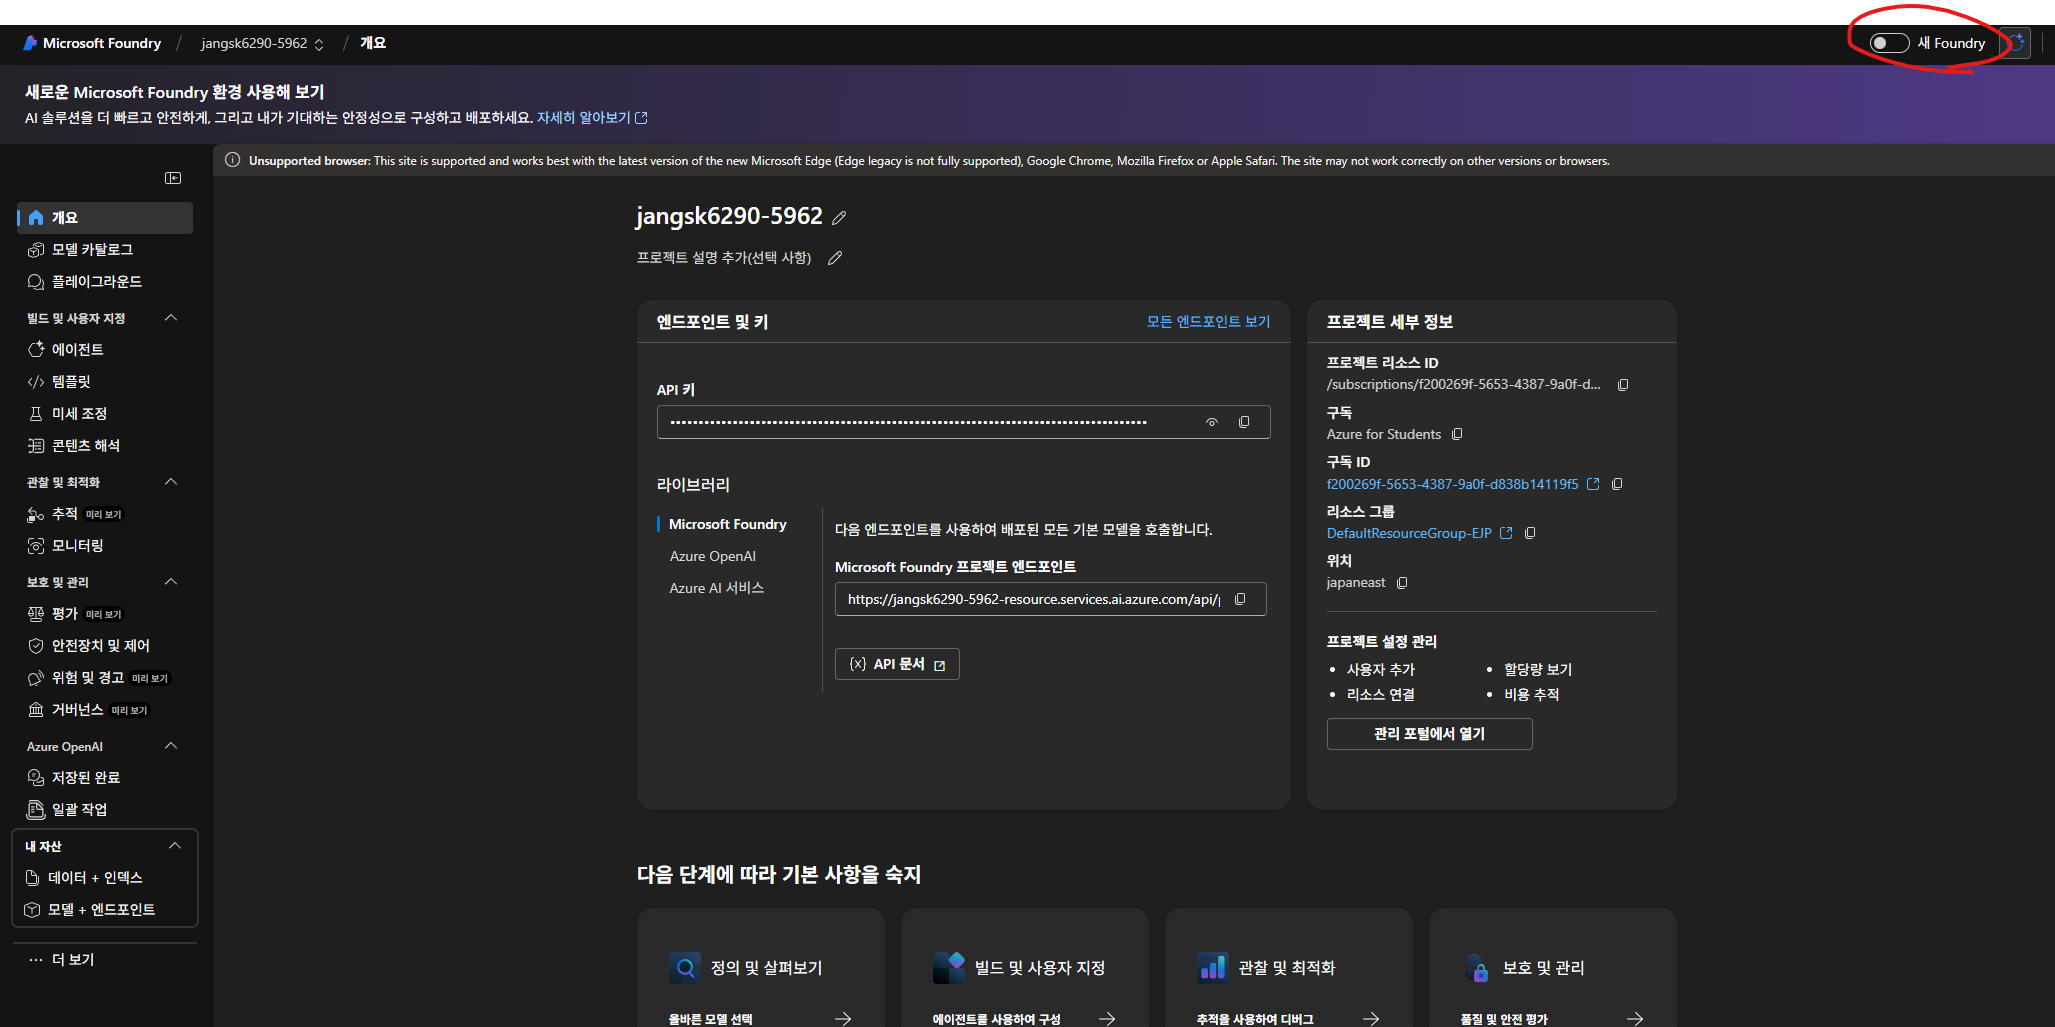Click the 사용자 추가 link
This screenshot has width=2055, height=1027.
(x=1381, y=670)
